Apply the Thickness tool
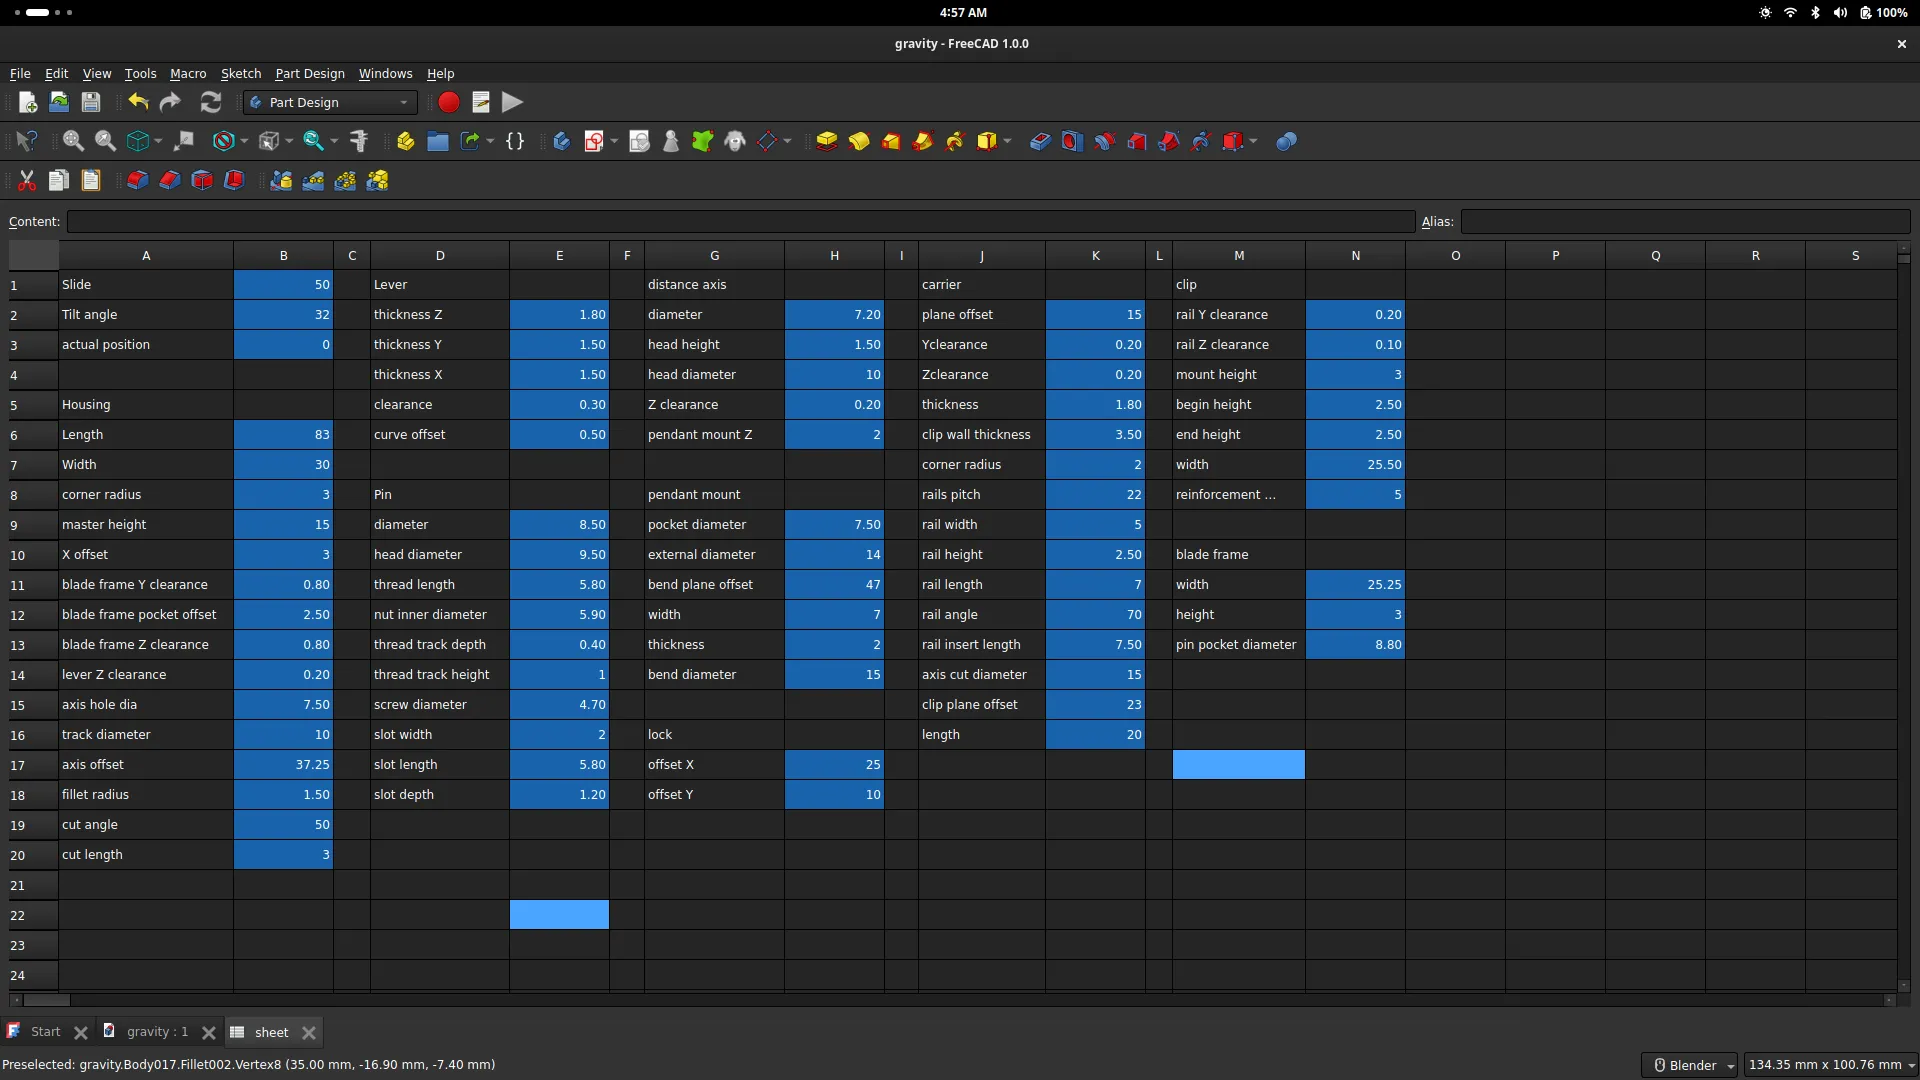The image size is (1920, 1080). 234,180
